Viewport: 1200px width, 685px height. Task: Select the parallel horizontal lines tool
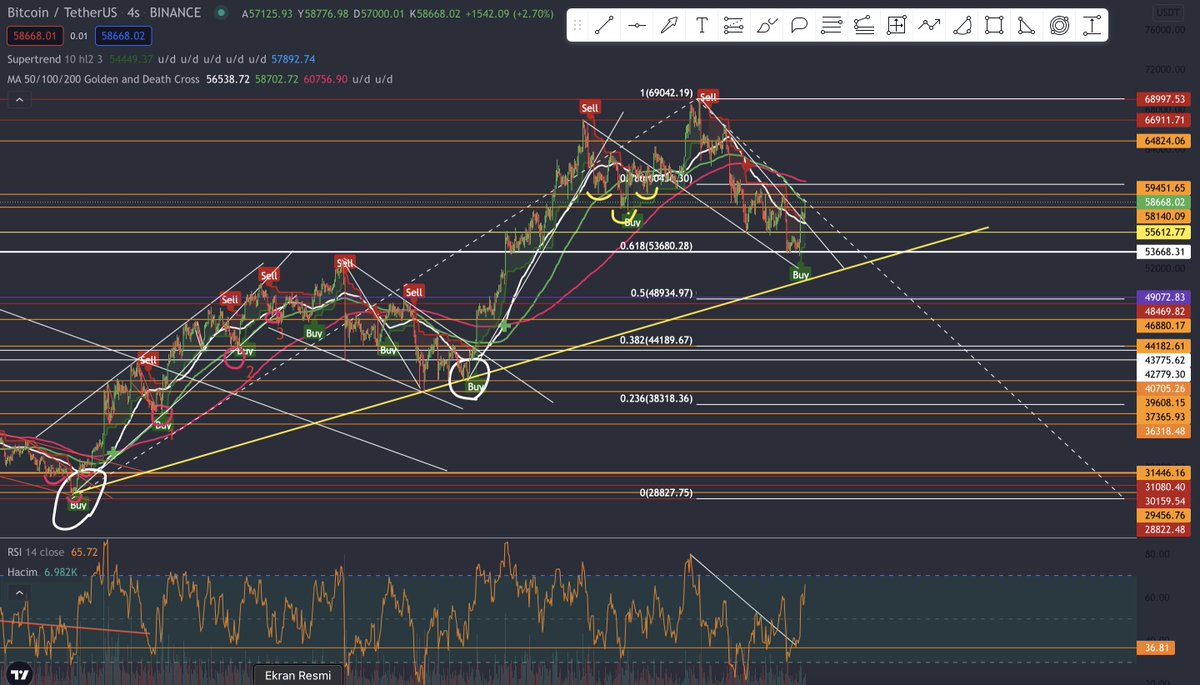831,26
